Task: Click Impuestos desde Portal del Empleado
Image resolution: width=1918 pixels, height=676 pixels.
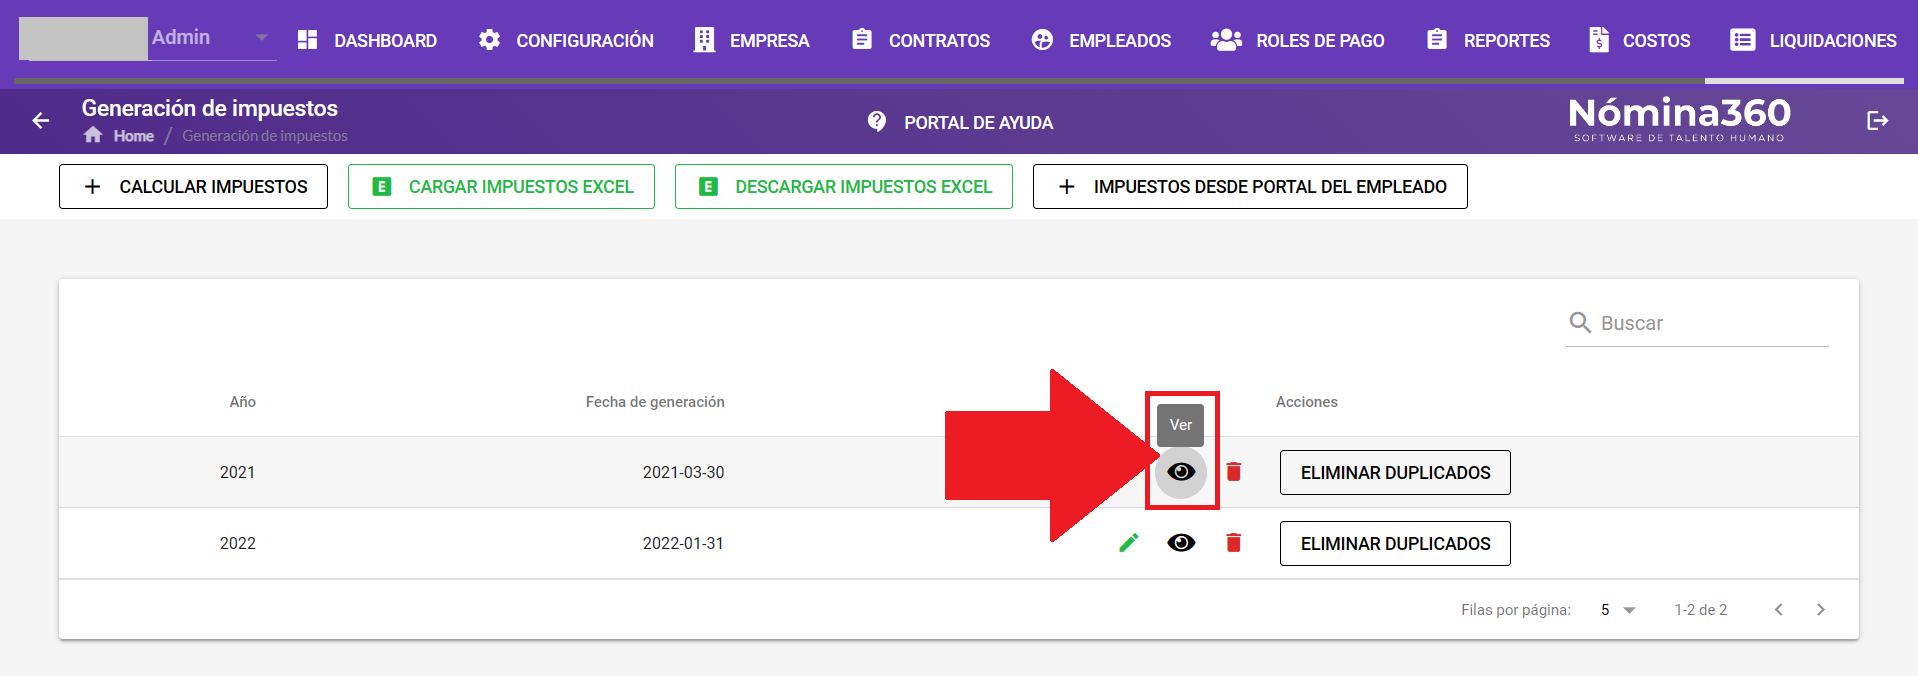Action: pos(1250,187)
